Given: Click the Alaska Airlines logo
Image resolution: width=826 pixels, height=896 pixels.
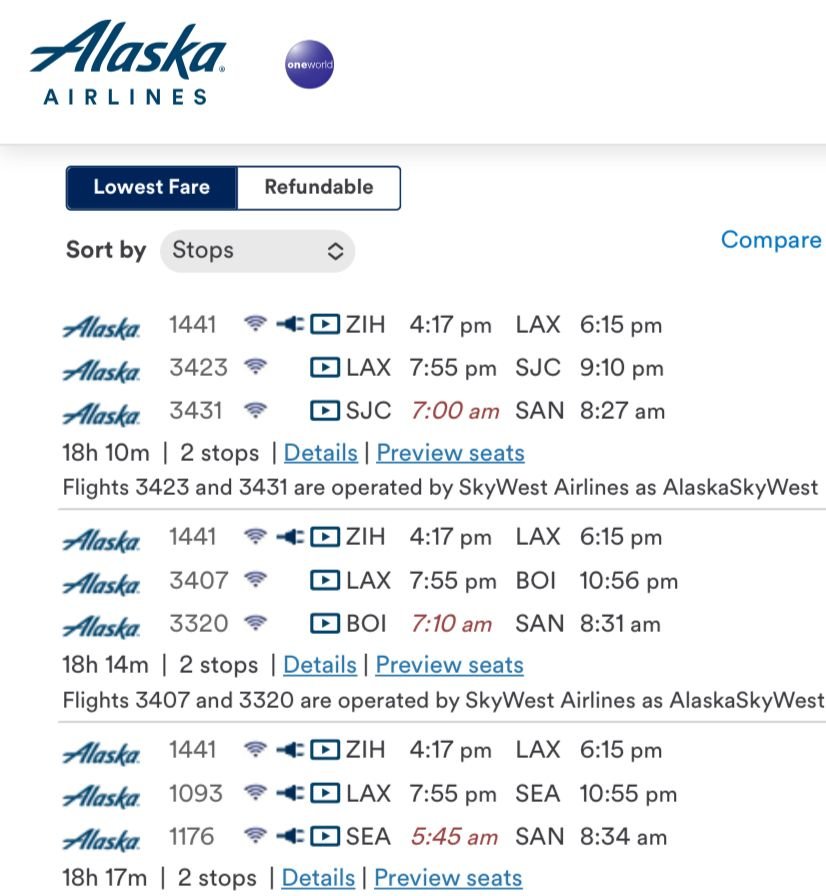Looking at the screenshot, I should point(128,64).
